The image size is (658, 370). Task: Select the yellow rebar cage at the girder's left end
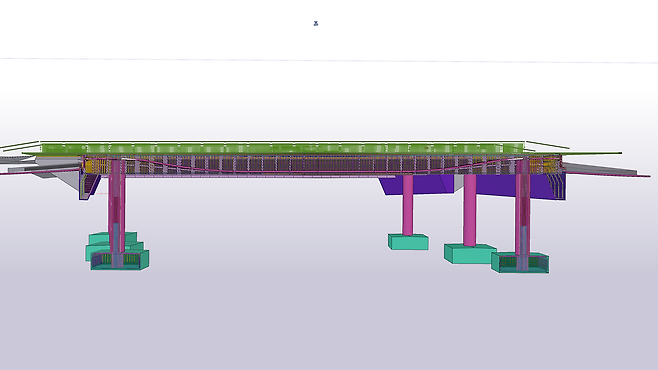(x=95, y=165)
